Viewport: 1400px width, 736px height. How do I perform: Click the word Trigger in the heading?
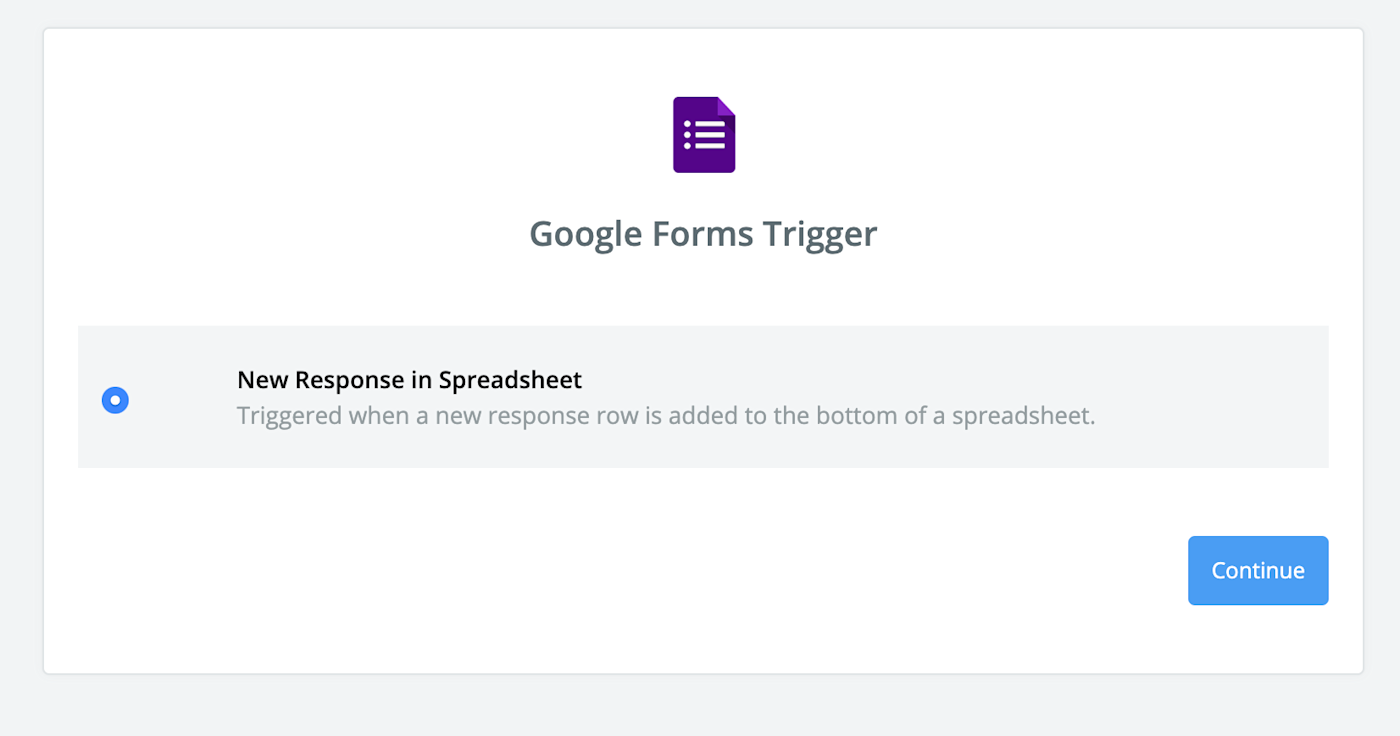tap(819, 234)
